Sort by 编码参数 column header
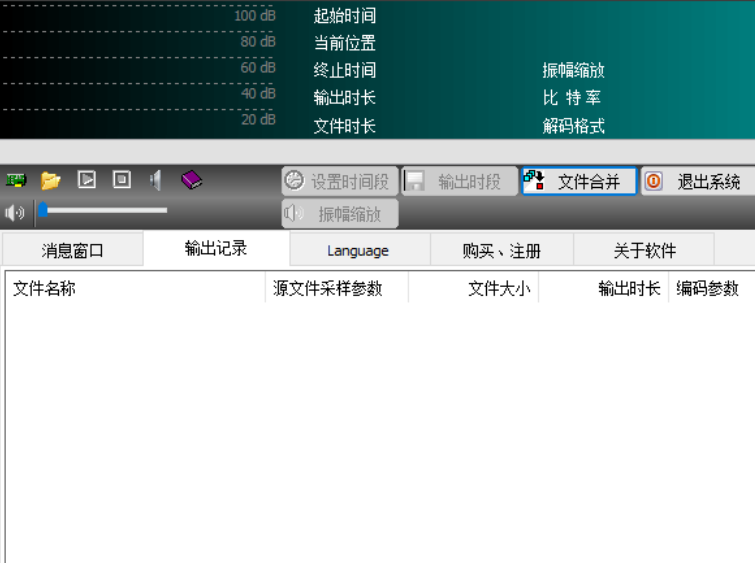Image resolution: width=755 pixels, height=563 pixels. coord(712,288)
